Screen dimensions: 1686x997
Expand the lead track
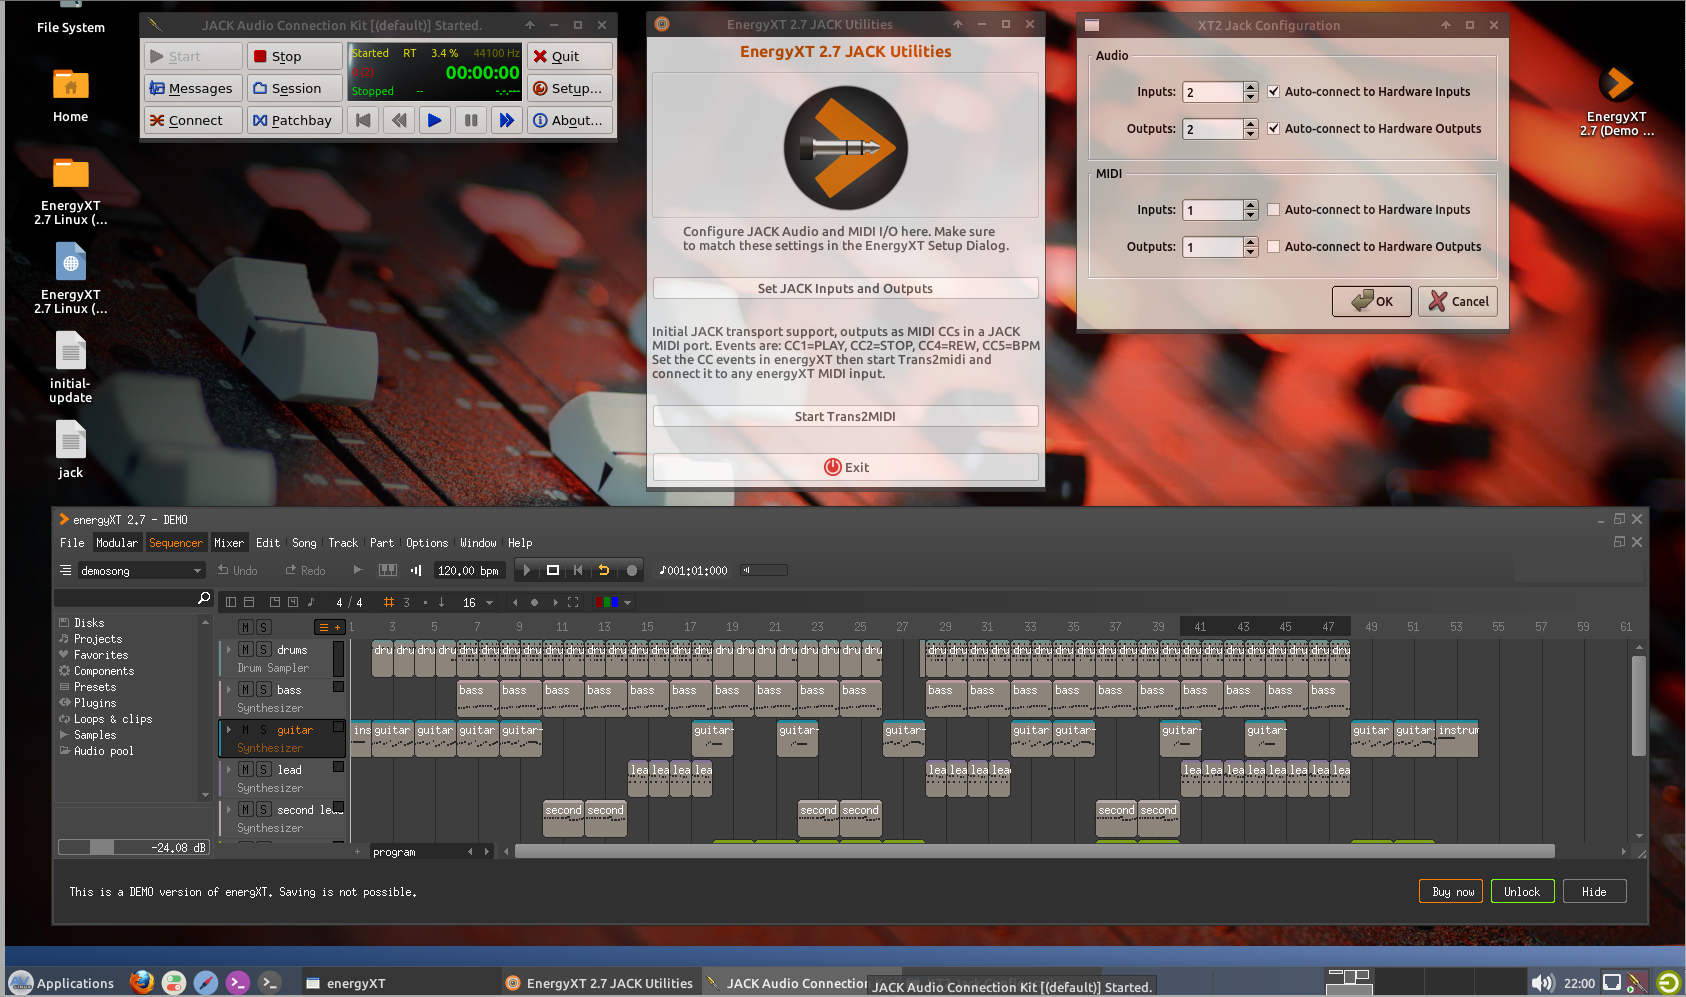pyautogui.click(x=229, y=770)
